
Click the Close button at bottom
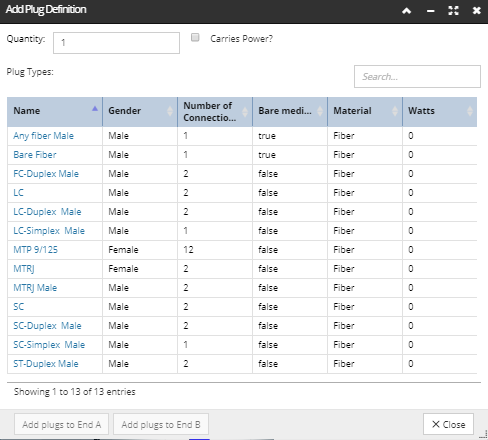click(448, 424)
